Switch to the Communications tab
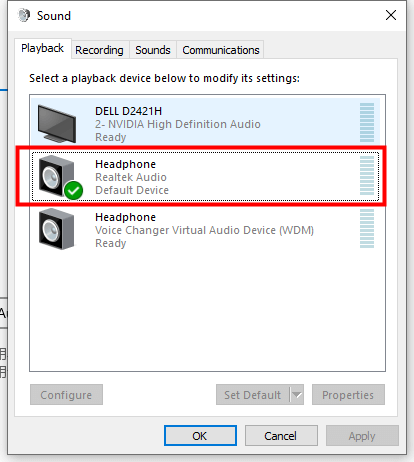Image resolution: width=414 pixels, height=462 pixels. tap(221, 50)
